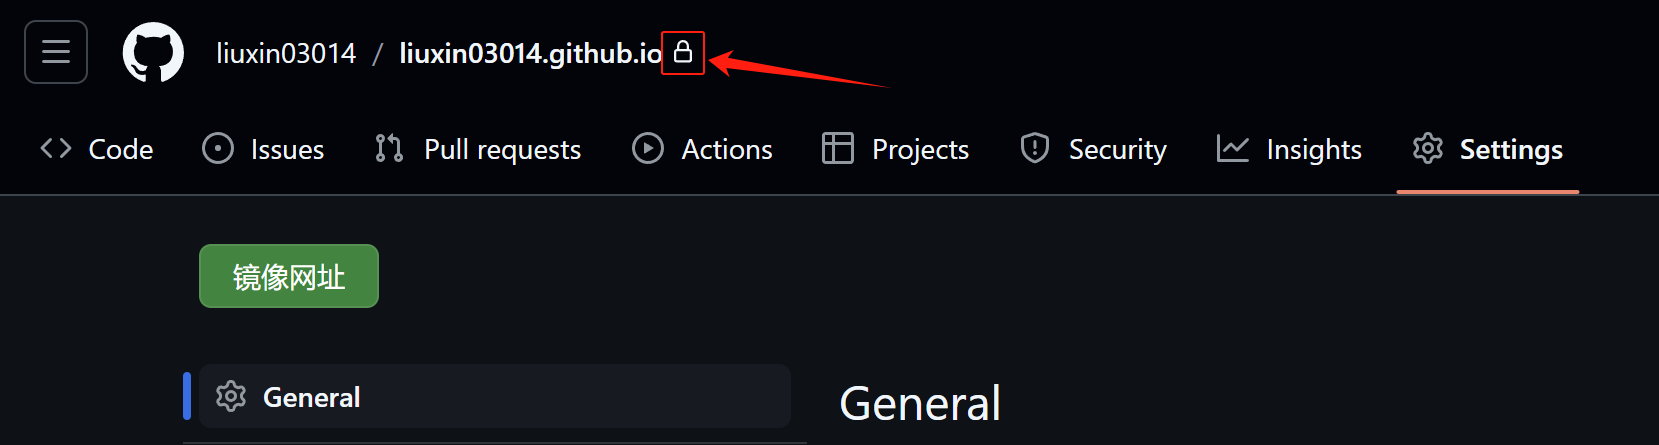Open the liuxin03014.github.io repository link
Screen dimensions: 1659x445
[x=531, y=53]
